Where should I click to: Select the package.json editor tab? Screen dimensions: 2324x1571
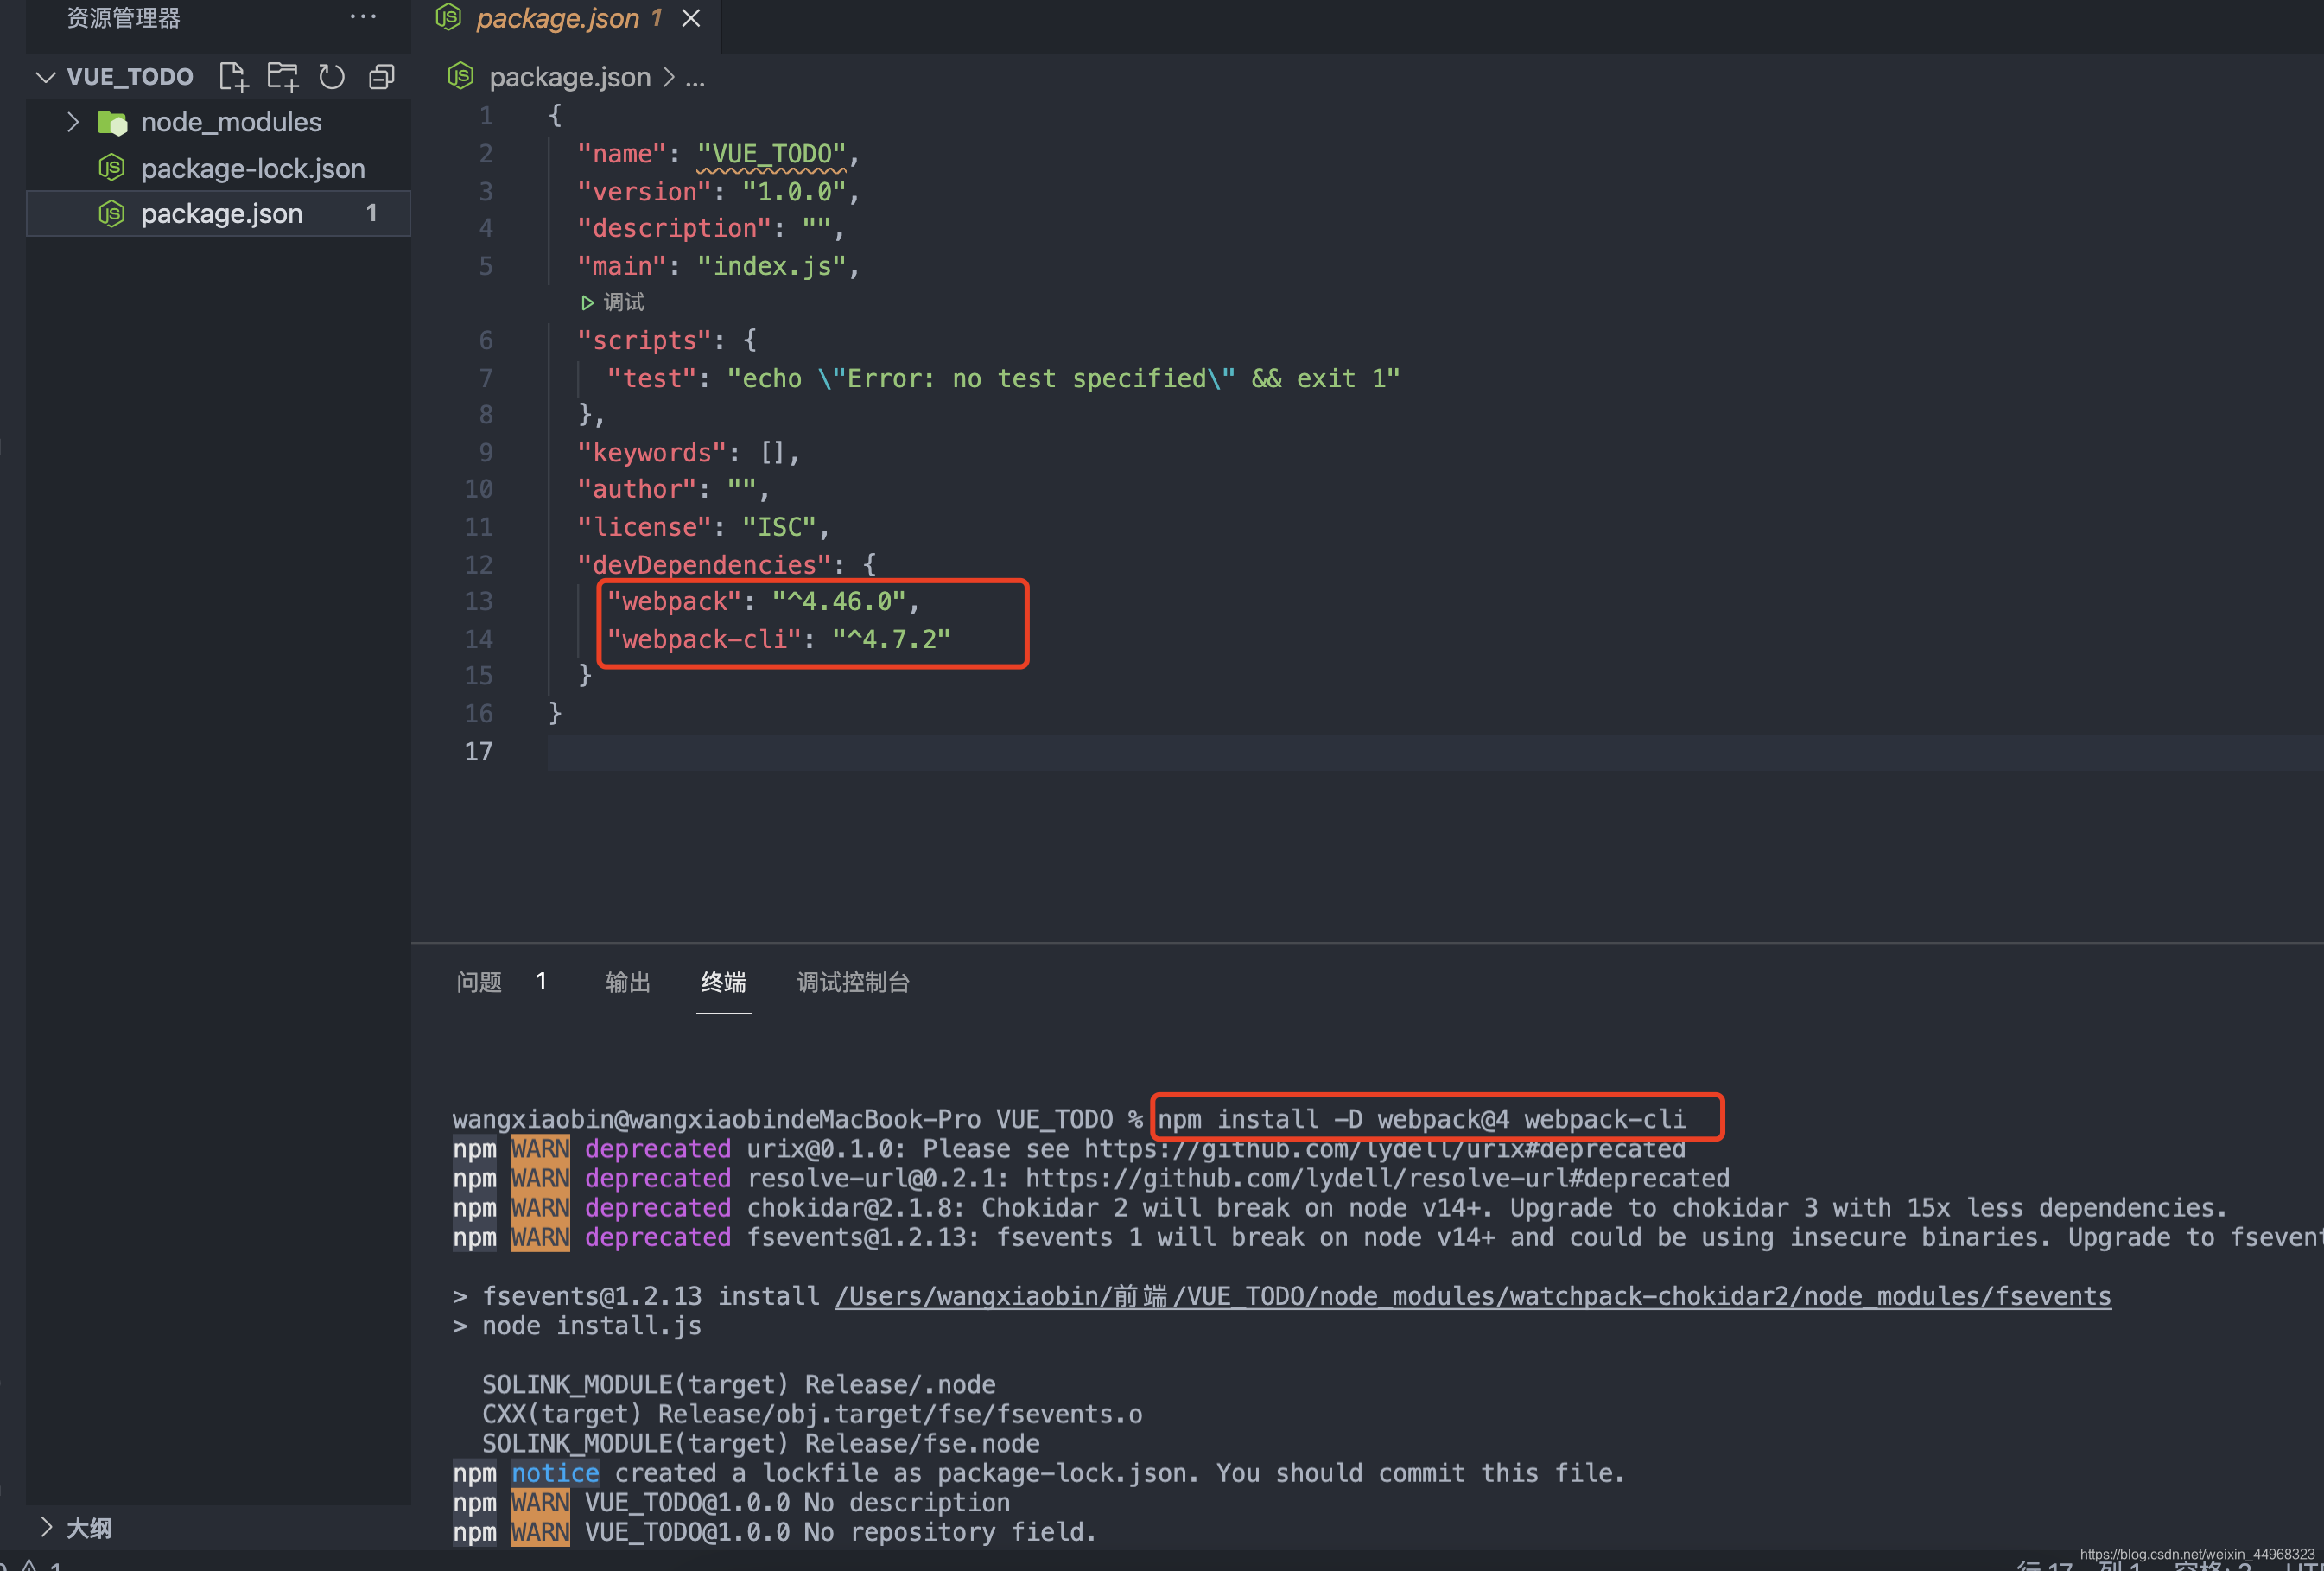(x=567, y=18)
